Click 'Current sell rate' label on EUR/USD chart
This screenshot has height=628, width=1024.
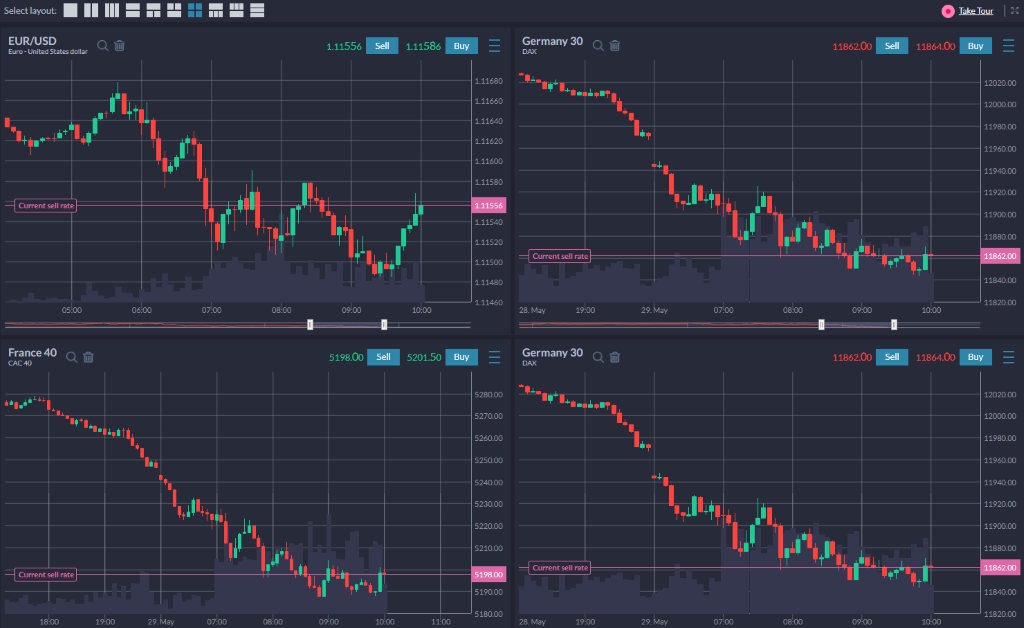click(46, 206)
